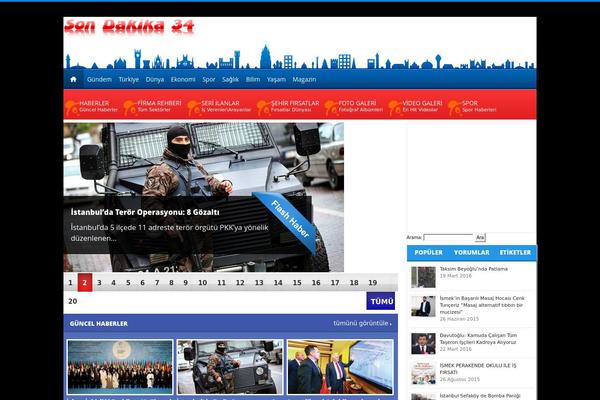This screenshot has height=400, width=600.
Task: Select slide number 19
Action: coord(373,282)
